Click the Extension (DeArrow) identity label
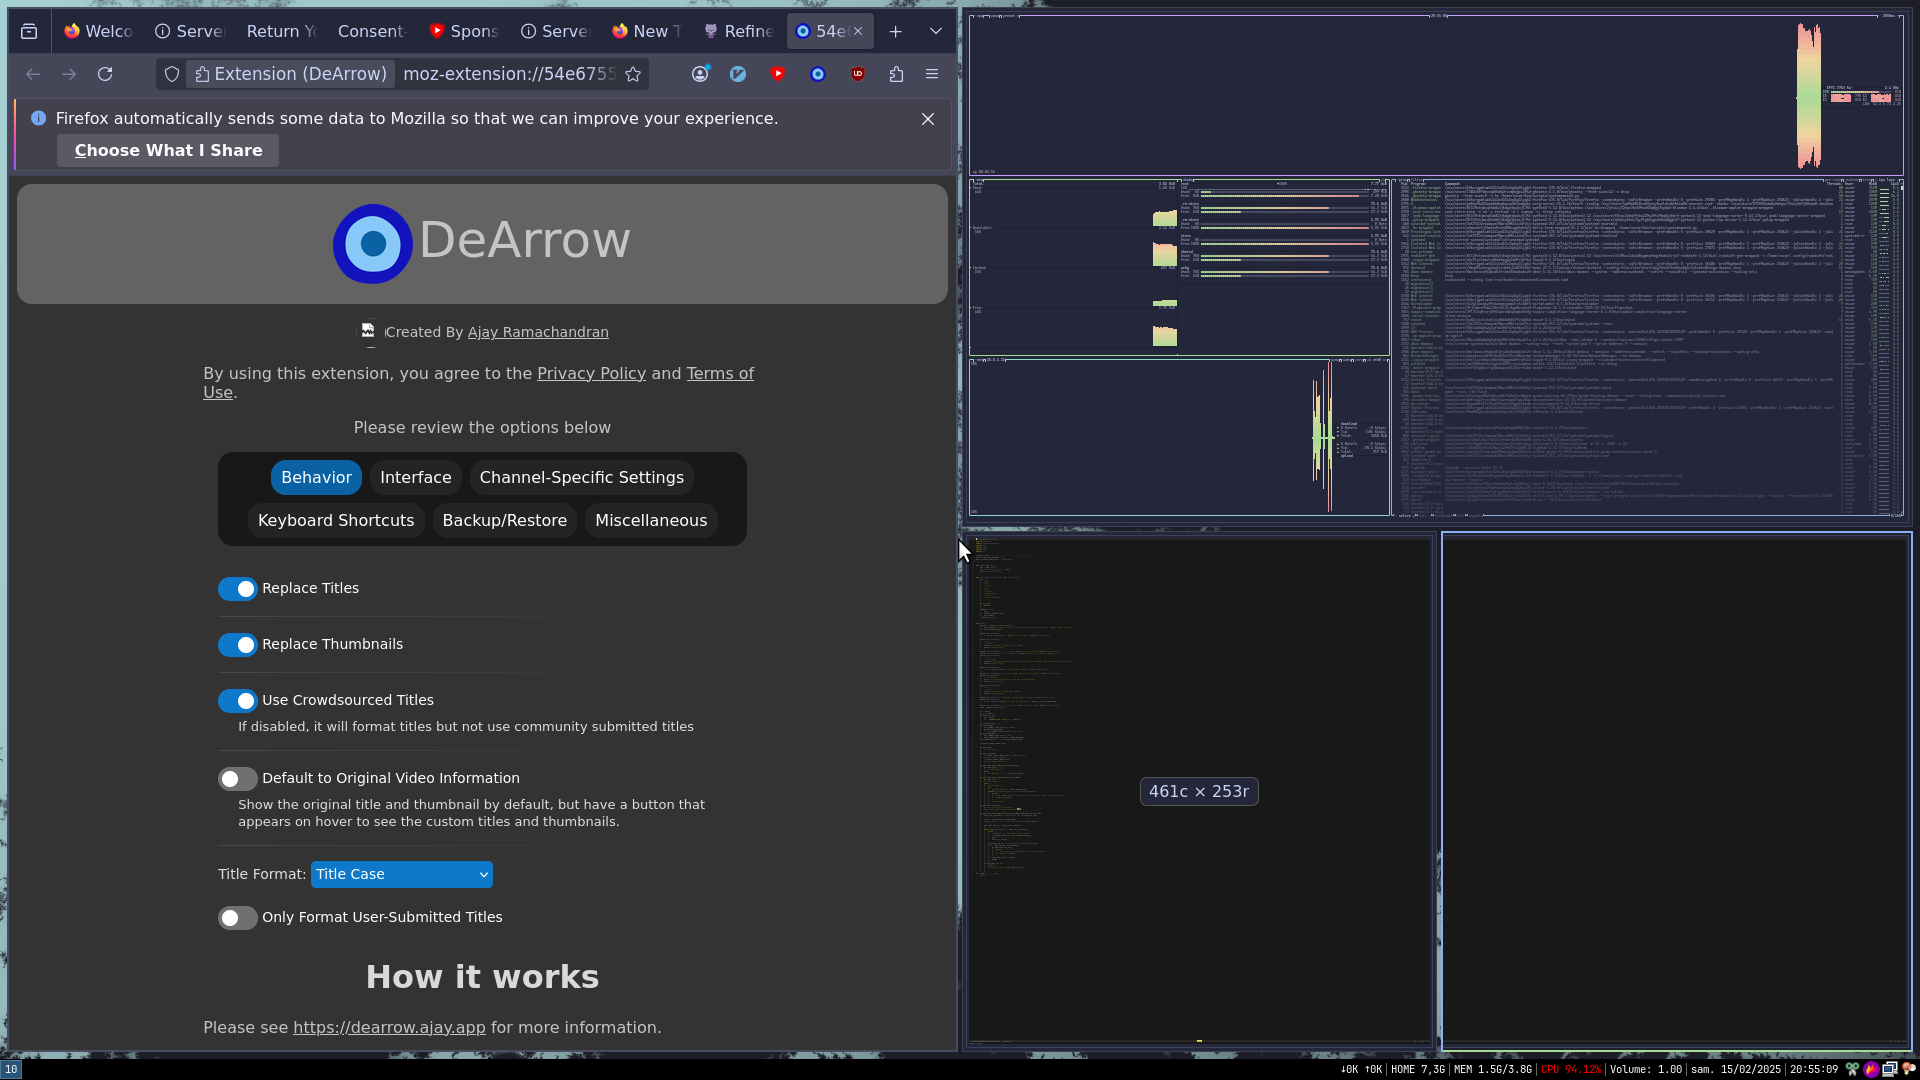The width and height of the screenshot is (1920, 1080). point(290,74)
